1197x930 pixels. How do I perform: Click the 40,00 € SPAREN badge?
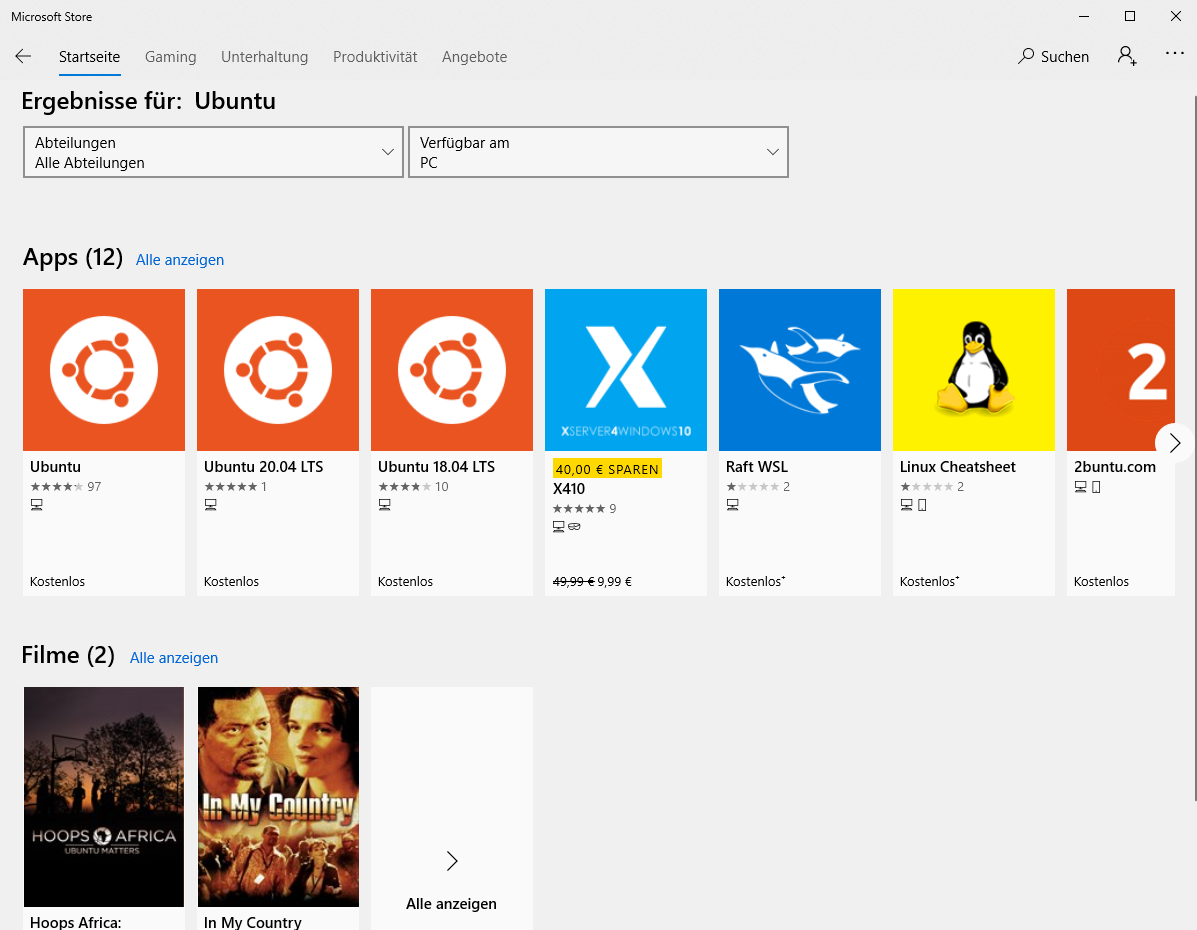(x=607, y=469)
